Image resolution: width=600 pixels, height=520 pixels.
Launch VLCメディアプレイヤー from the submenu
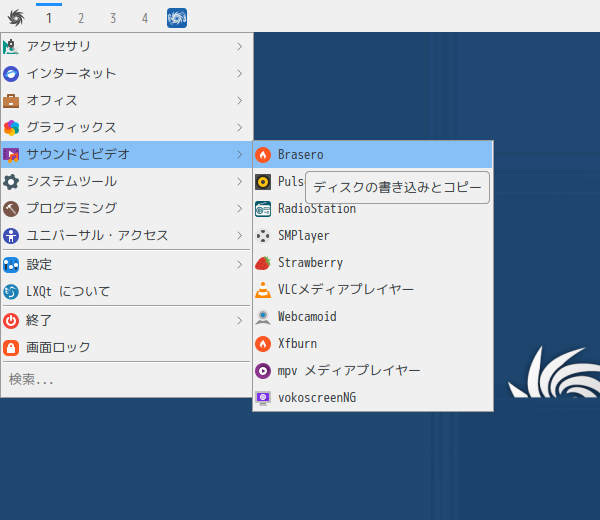click(x=373, y=290)
